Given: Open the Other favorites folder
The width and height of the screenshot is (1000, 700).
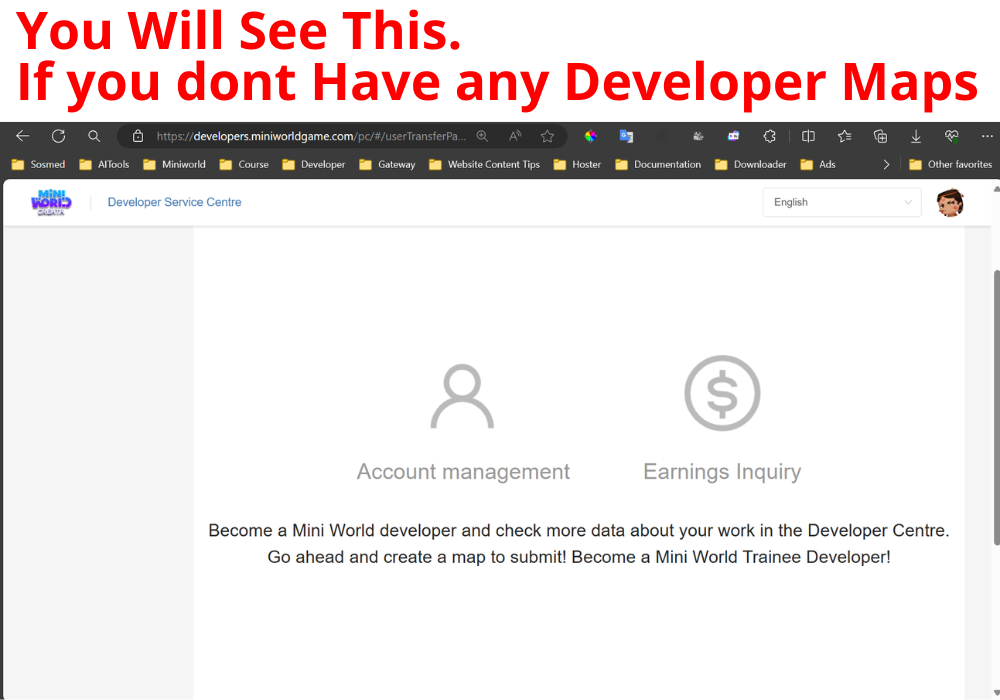Looking at the screenshot, I should 950,164.
